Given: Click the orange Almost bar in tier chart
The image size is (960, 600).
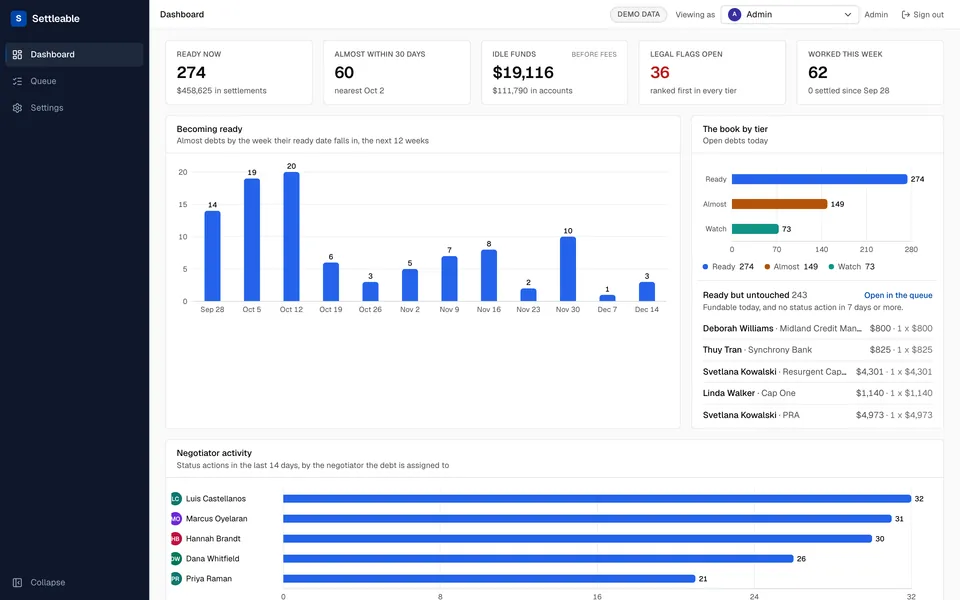Looking at the screenshot, I should point(779,204).
